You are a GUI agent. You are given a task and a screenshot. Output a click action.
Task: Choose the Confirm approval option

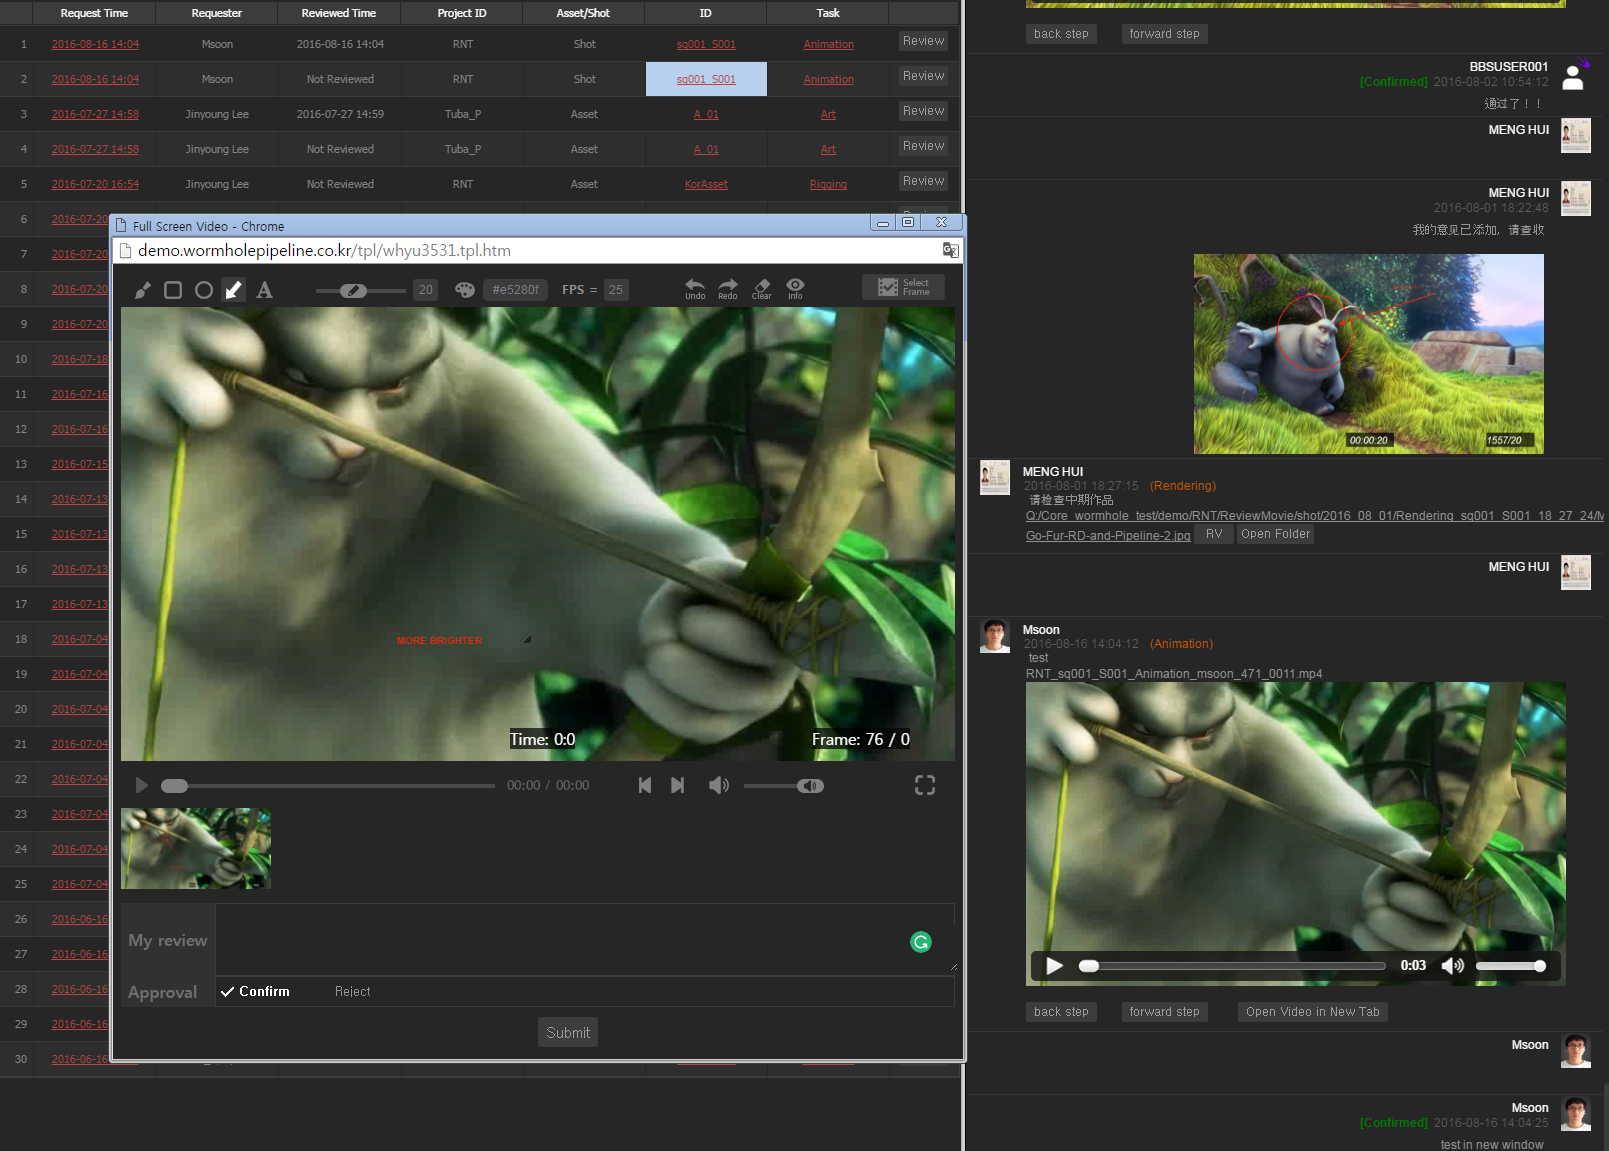point(256,992)
